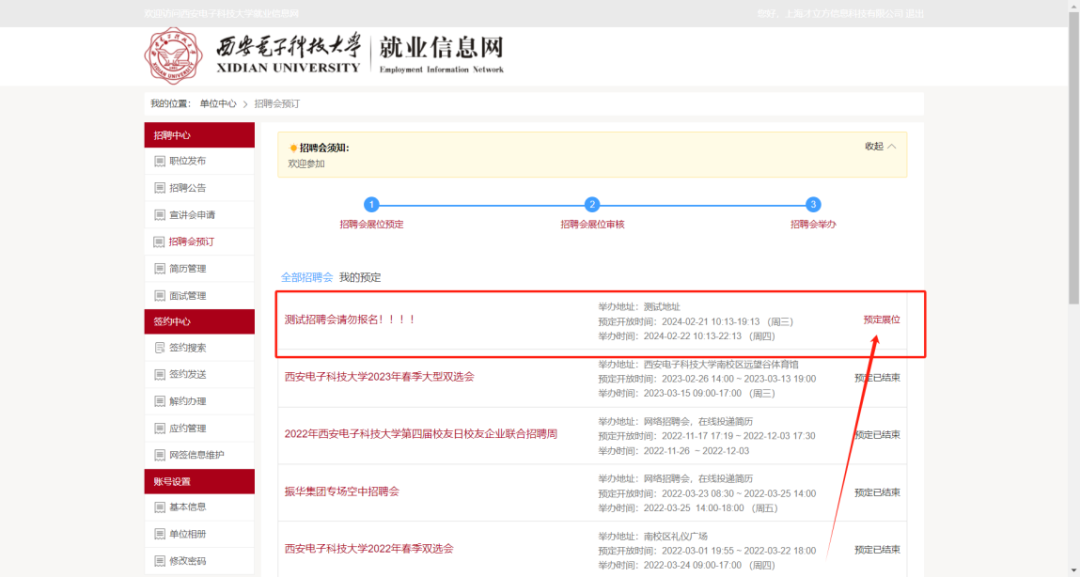
Task: Click 单位中心 in the breadcrumb
Action: (x=218, y=104)
